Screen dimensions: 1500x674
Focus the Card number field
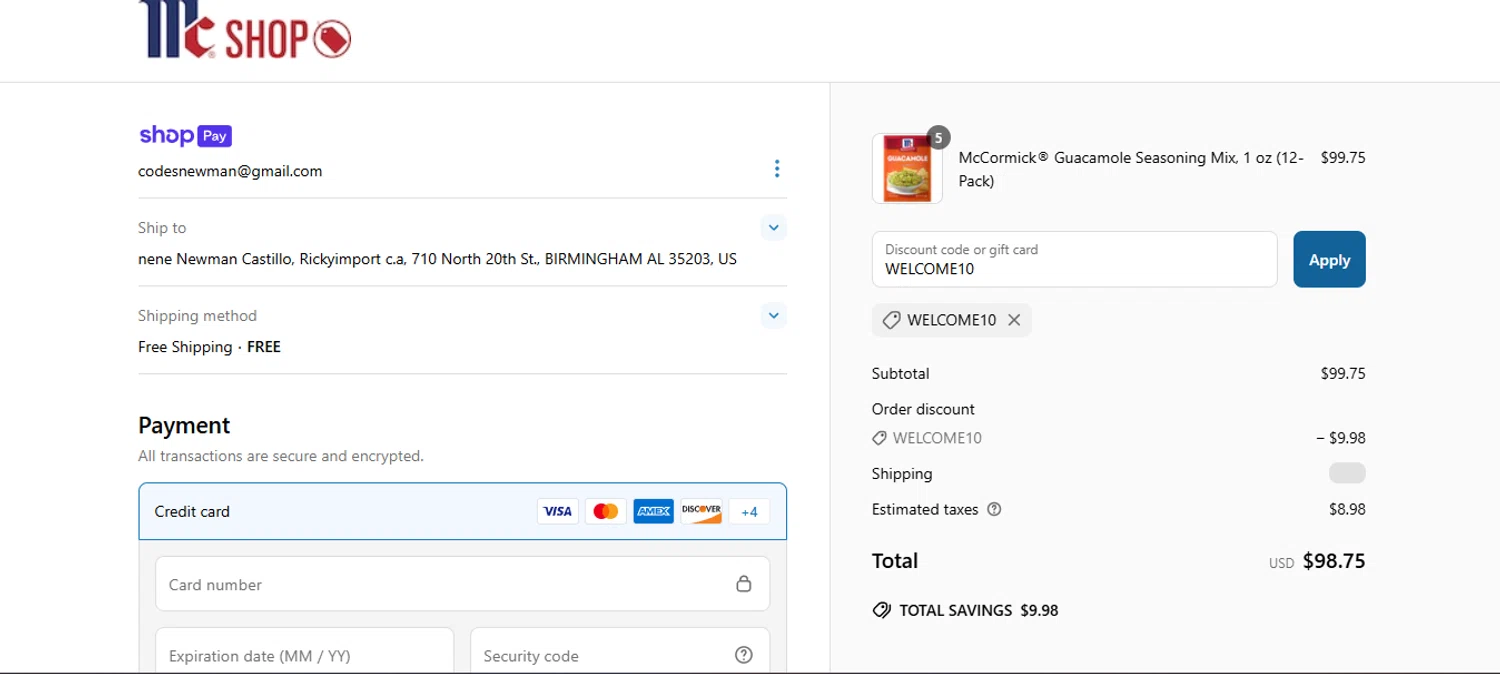point(462,584)
